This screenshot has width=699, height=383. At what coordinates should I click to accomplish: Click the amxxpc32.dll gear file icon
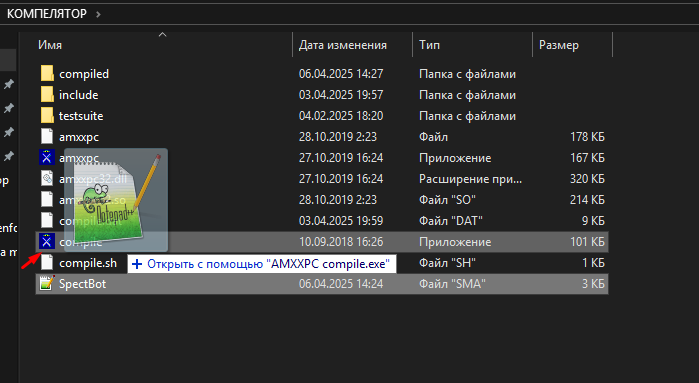(x=47, y=178)
